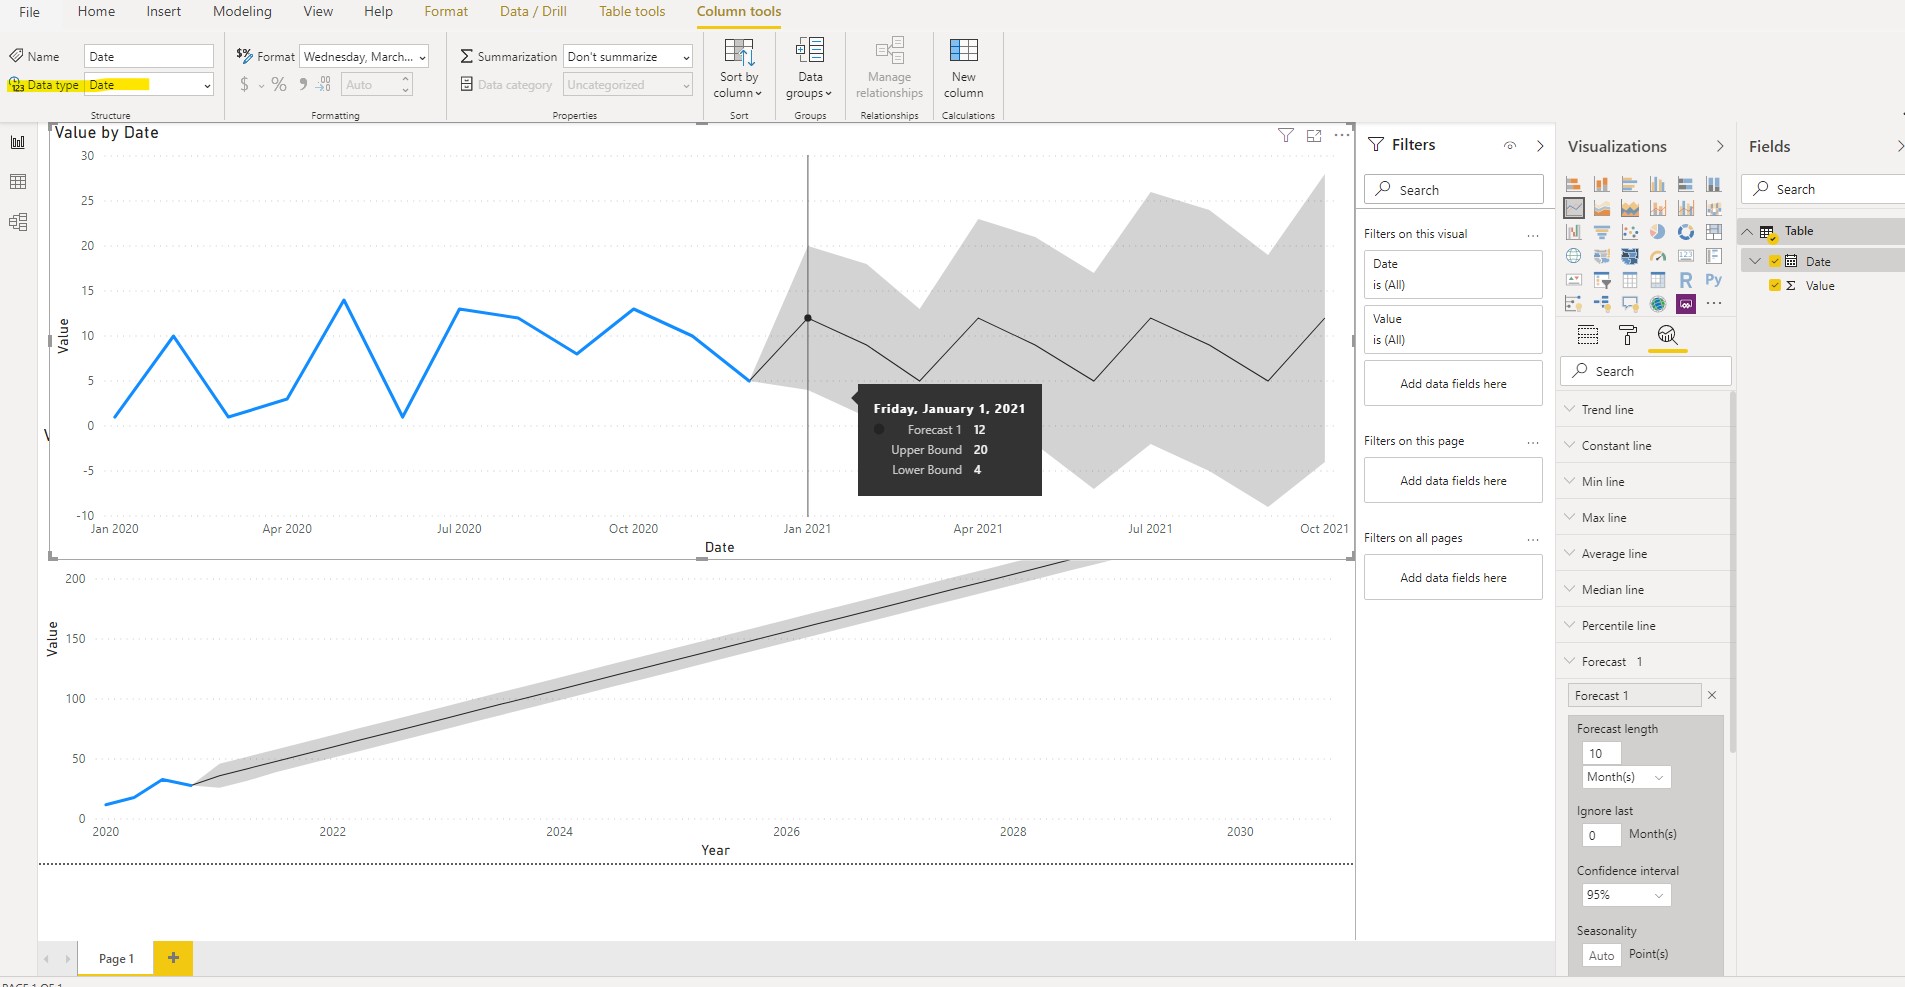This screenshot has width=1905, height=987.
Task: Click the visual filter funnel icon
Action: tap(1286, 135)
